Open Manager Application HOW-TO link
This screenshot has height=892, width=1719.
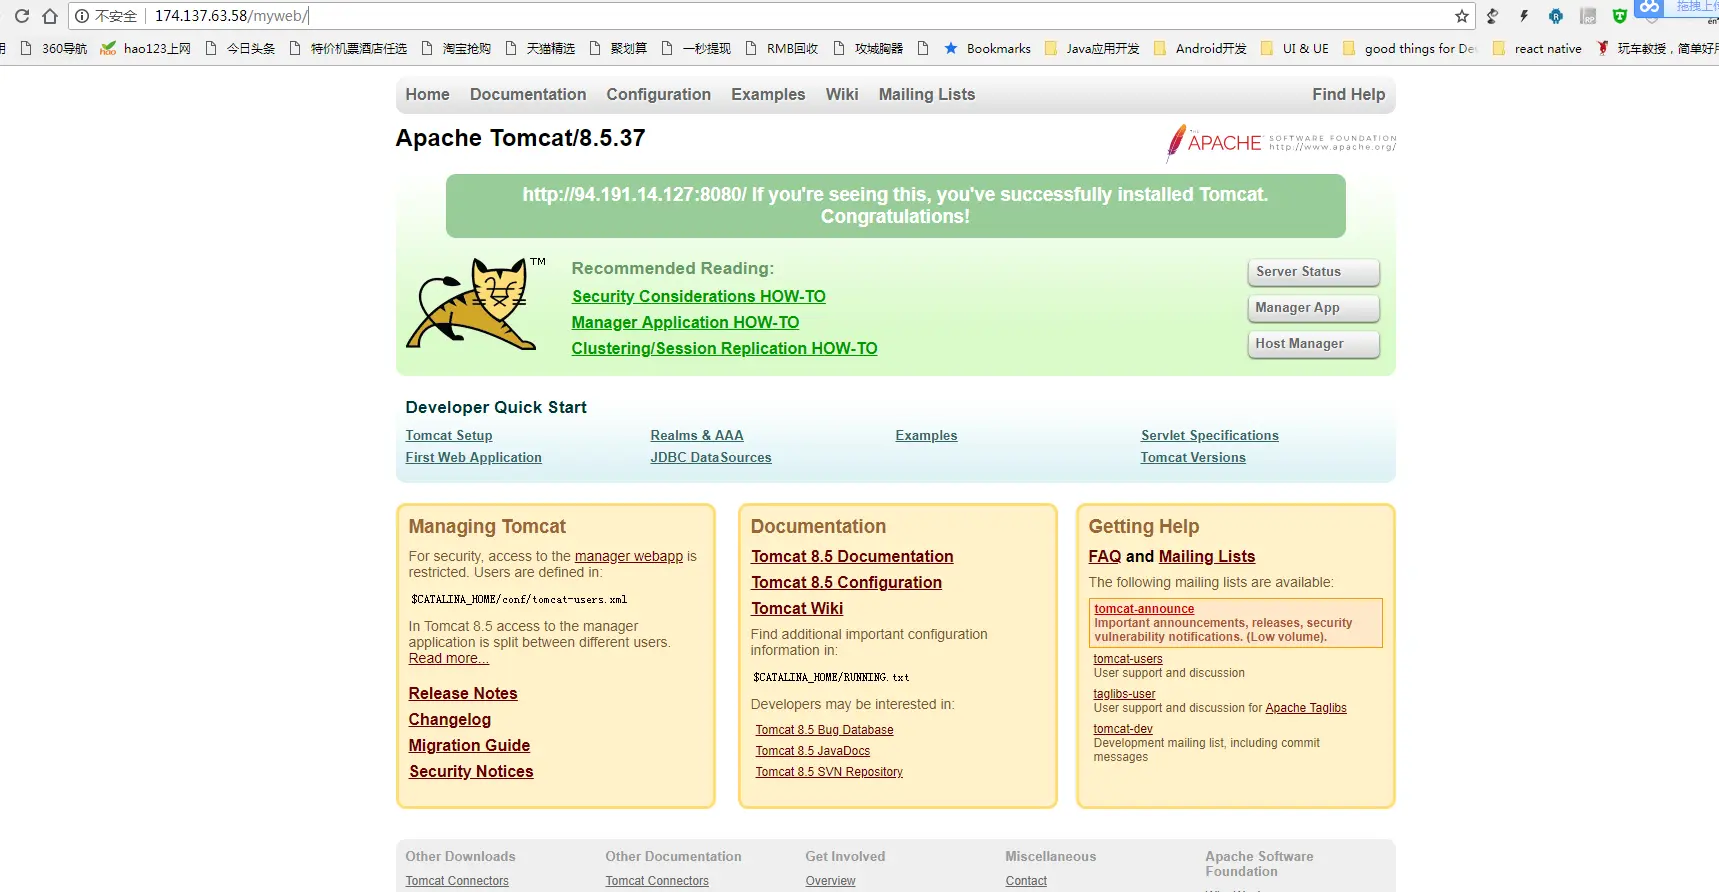(685, 323)
